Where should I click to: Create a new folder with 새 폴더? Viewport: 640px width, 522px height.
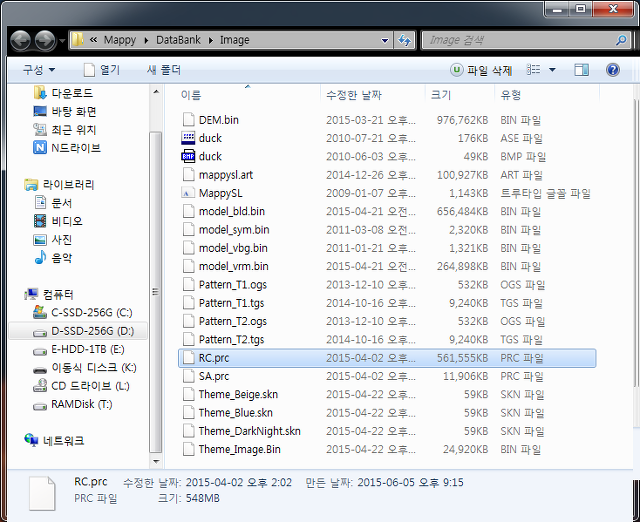point(164,70)
